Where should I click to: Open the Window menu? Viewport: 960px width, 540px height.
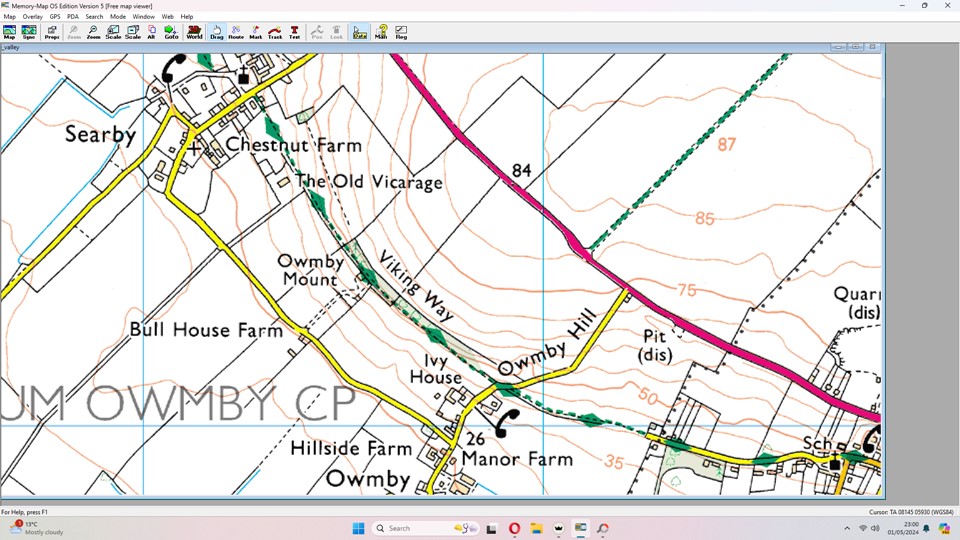pyautogui.click(x=144, y=17)
